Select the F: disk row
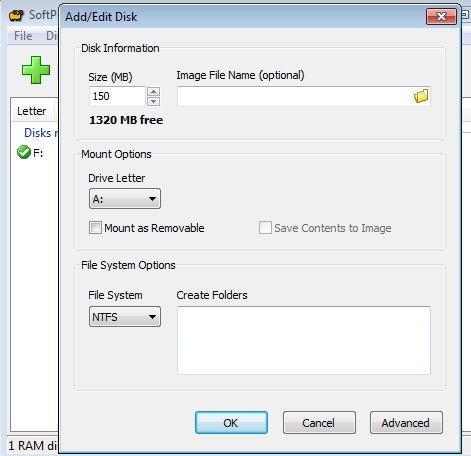Viewport: 471px width, 456px height. pos(35,153)
